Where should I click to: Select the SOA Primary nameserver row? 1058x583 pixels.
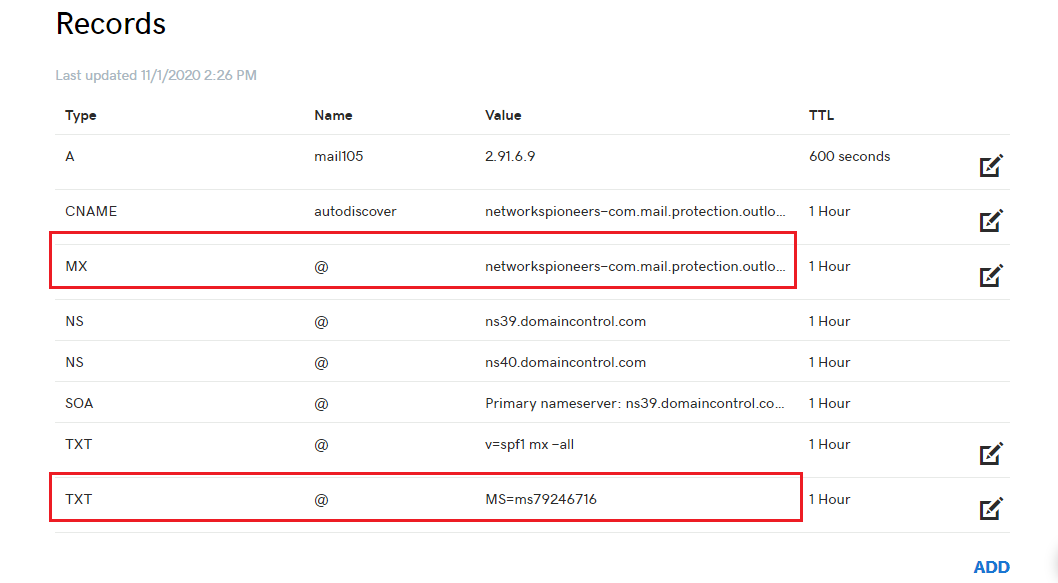tap(532, 403)
